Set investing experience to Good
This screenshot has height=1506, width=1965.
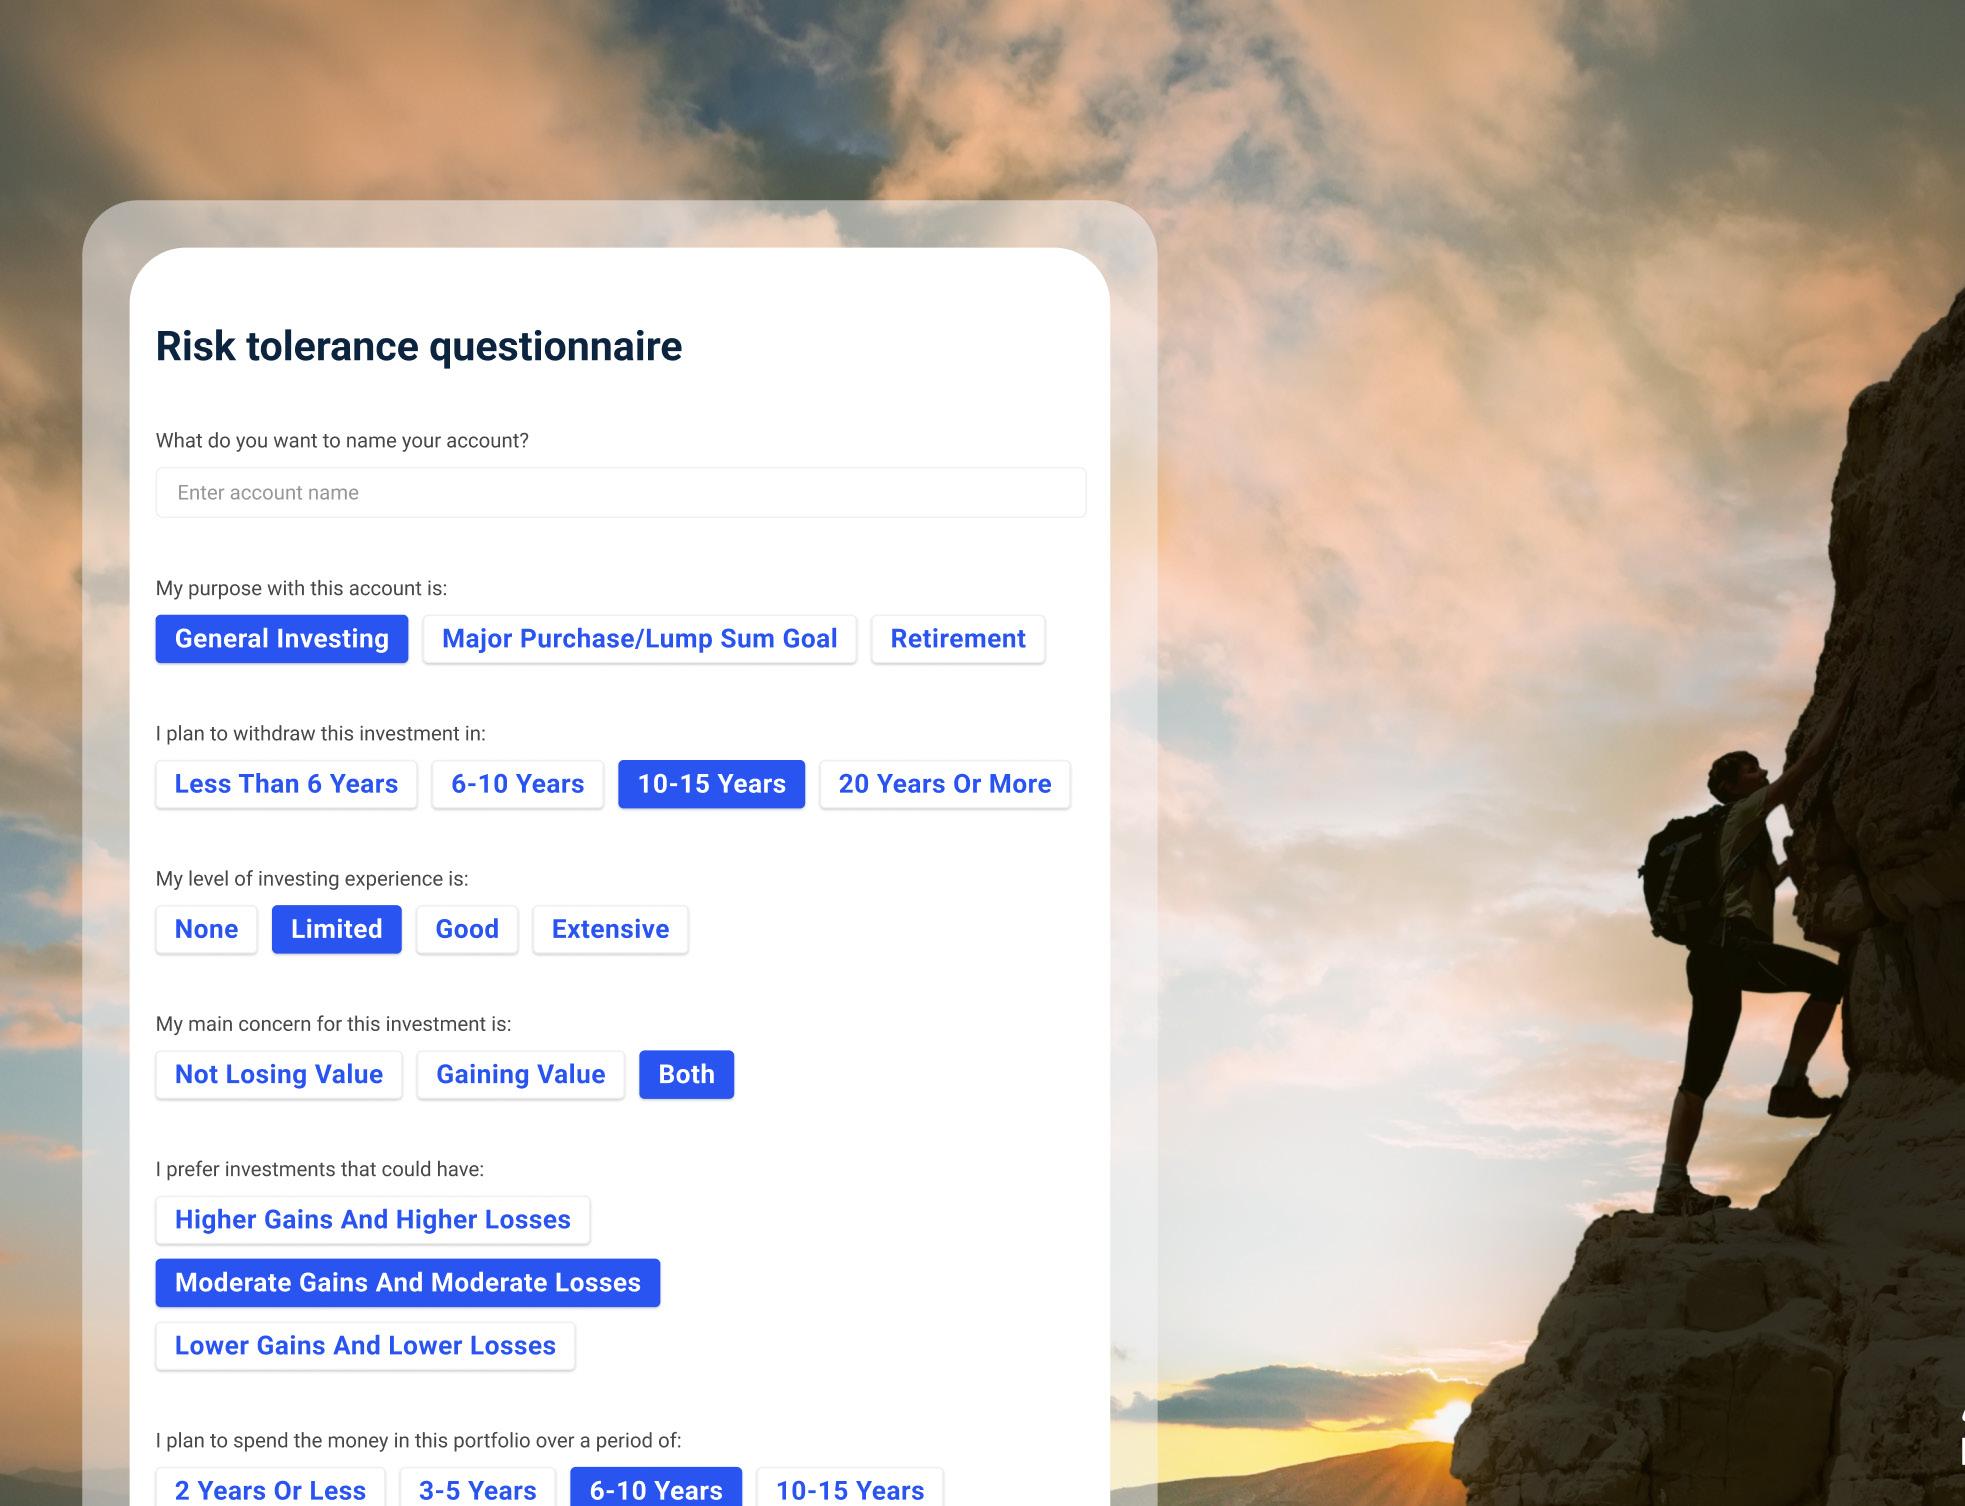pyautogui.click(x=466, y=929)
